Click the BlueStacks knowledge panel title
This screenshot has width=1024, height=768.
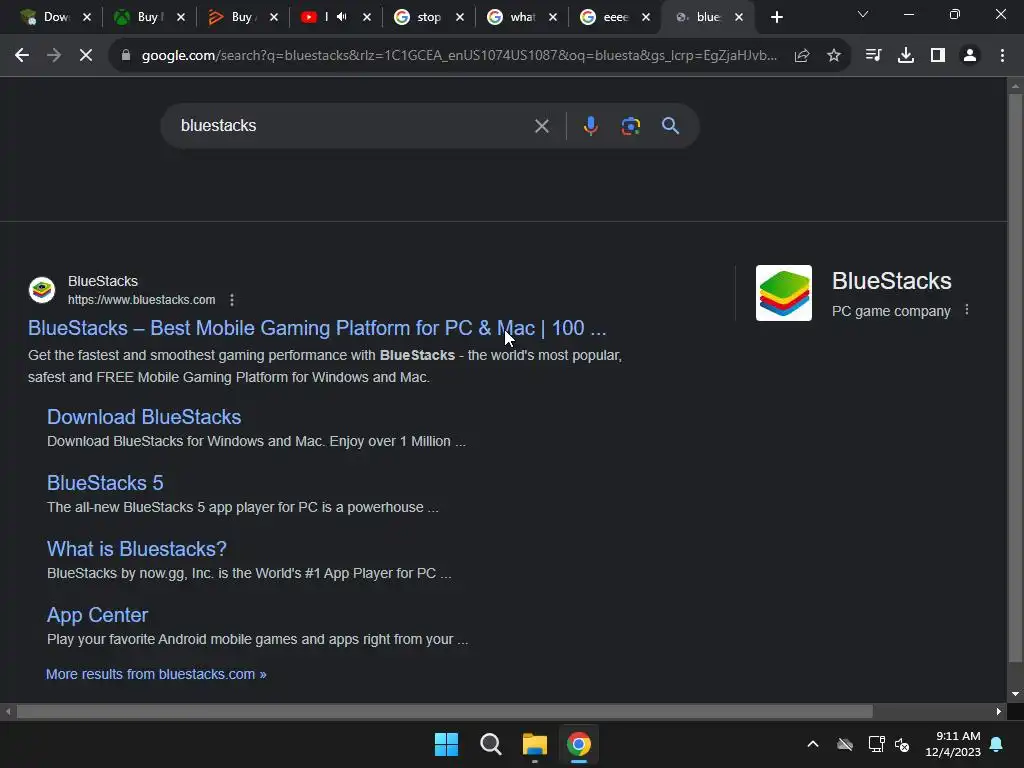(x=891, y=281)
